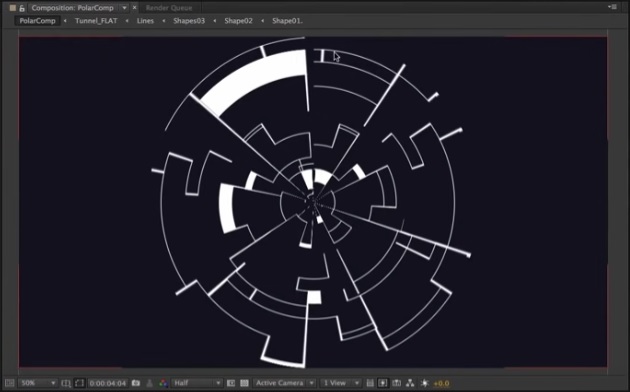Navigate to the Shapes03 composition
This screenshot has width=630, height=392.
click(189, 20)
